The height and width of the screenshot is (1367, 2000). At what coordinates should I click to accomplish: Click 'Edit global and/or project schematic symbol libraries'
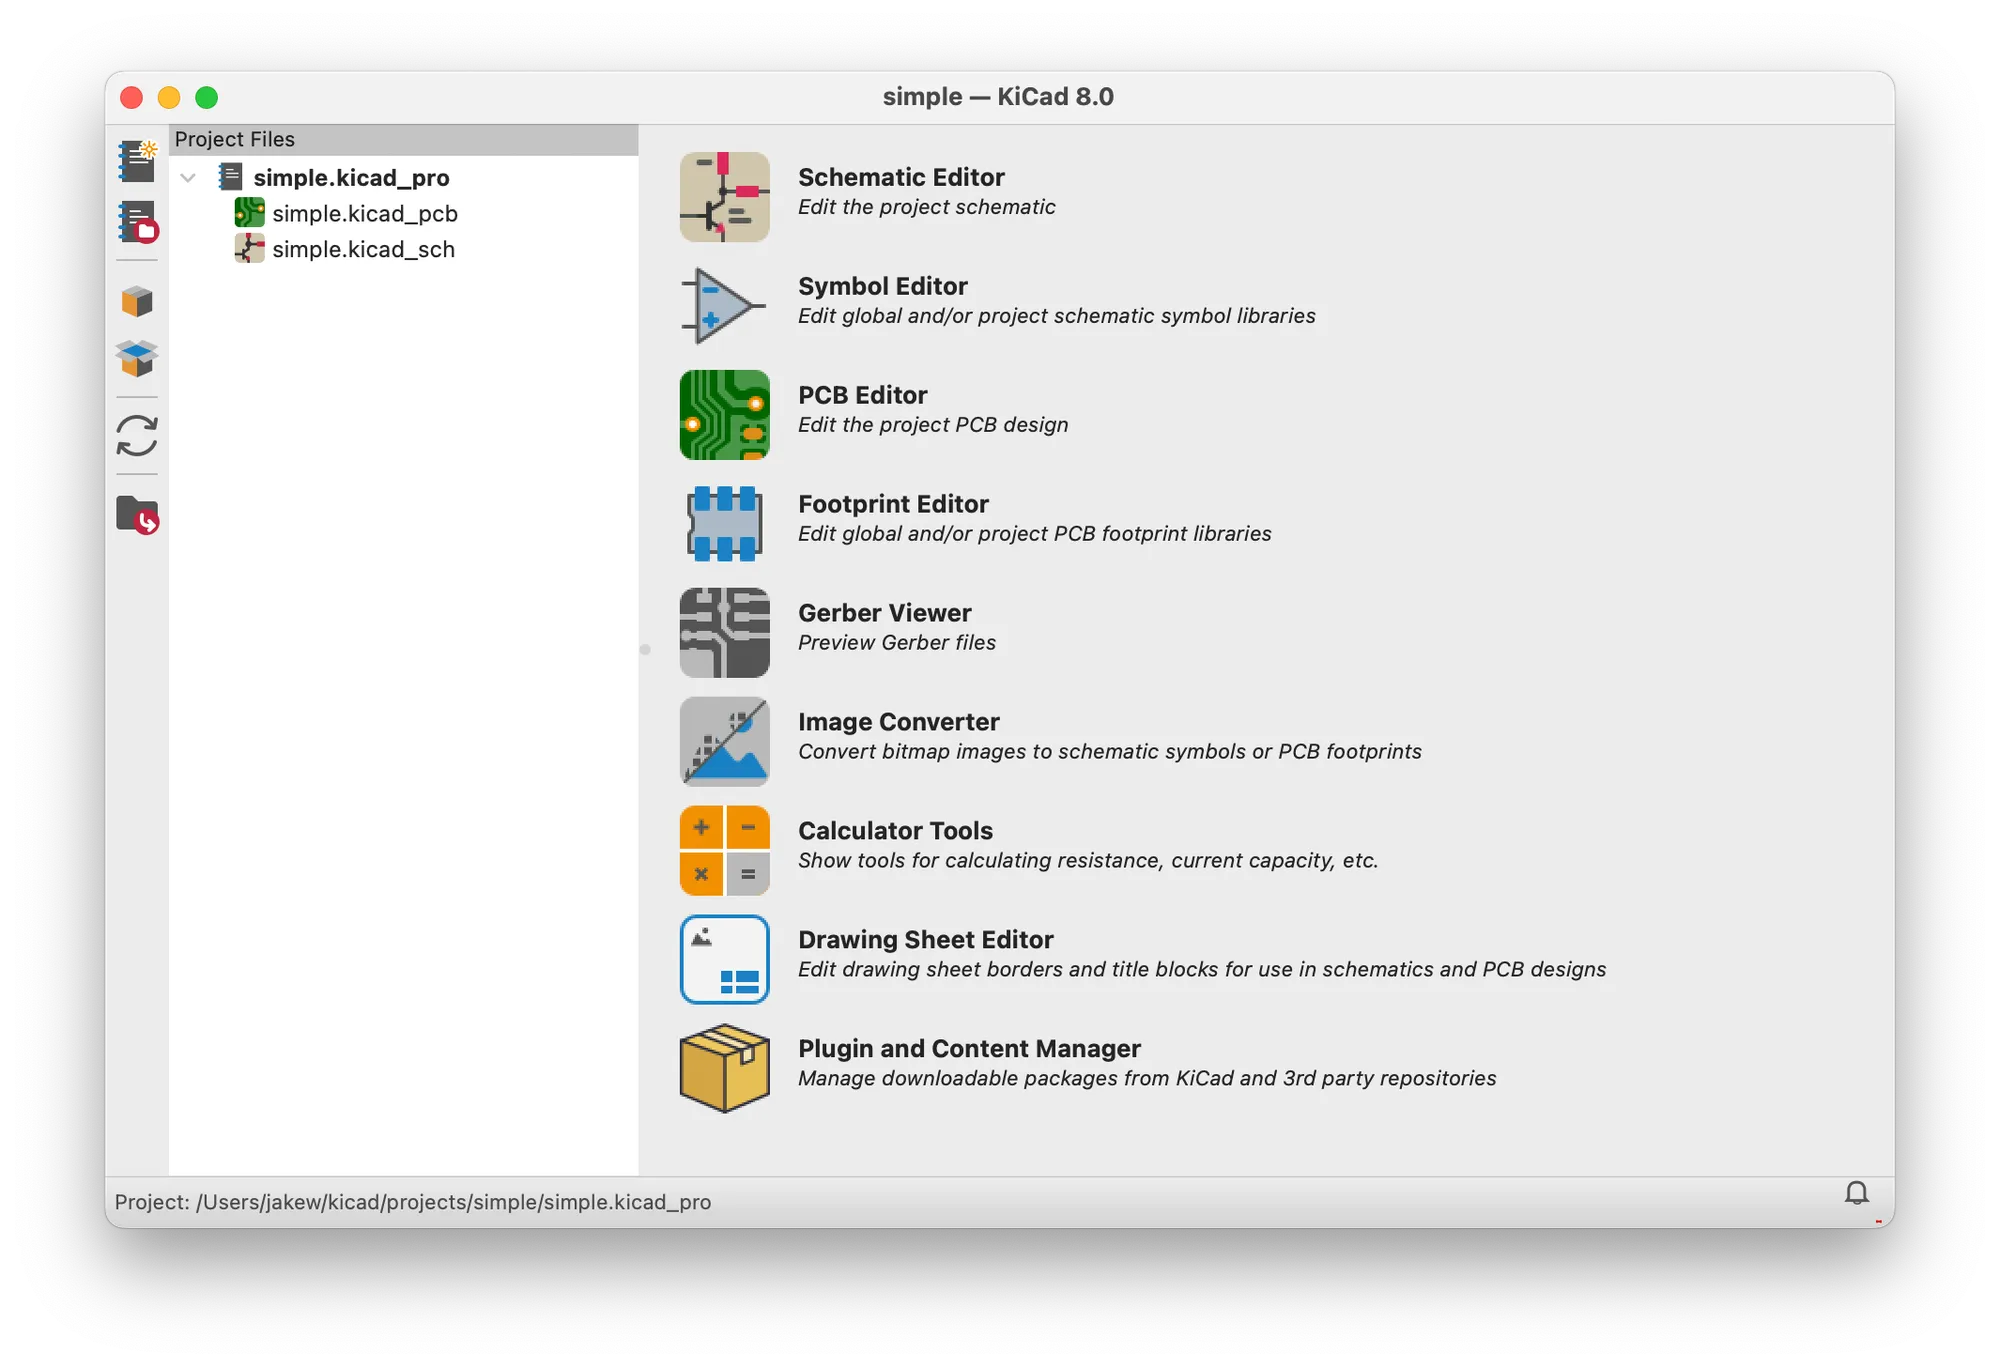point(1056,316)
